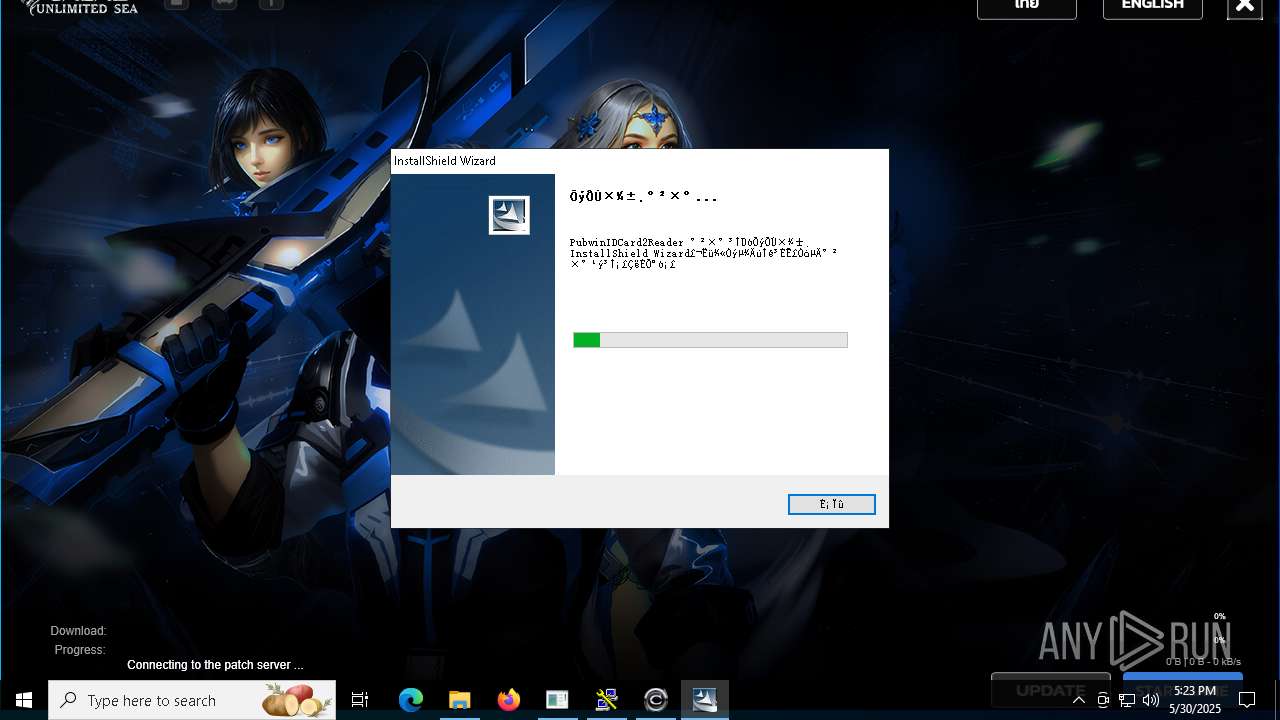Open File Explorer from taskbar

[459, 700]
